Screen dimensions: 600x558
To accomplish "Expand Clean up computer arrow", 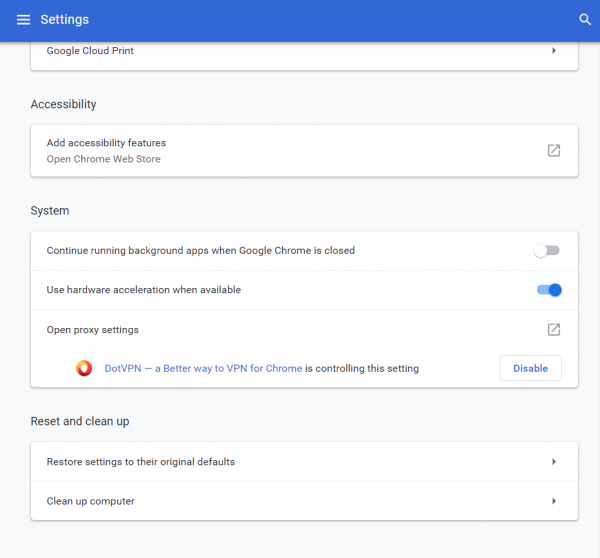I will (553, 501).
